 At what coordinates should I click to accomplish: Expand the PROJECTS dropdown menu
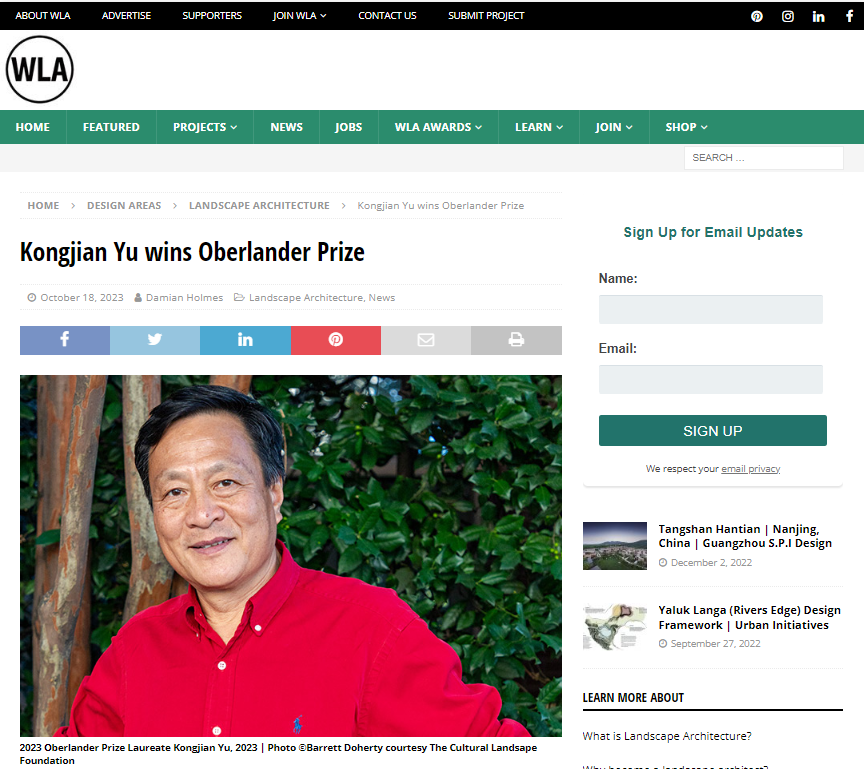pyautogui.click(x=205, y=127)
